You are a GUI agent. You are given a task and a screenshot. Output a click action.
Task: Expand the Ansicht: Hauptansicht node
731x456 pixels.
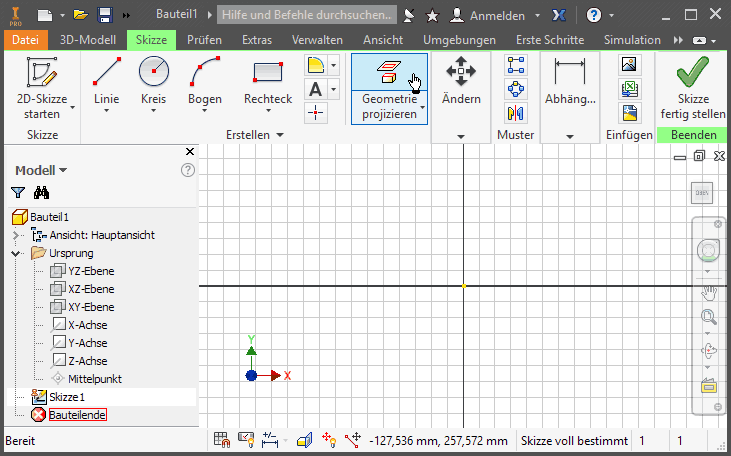pos(16,235)
